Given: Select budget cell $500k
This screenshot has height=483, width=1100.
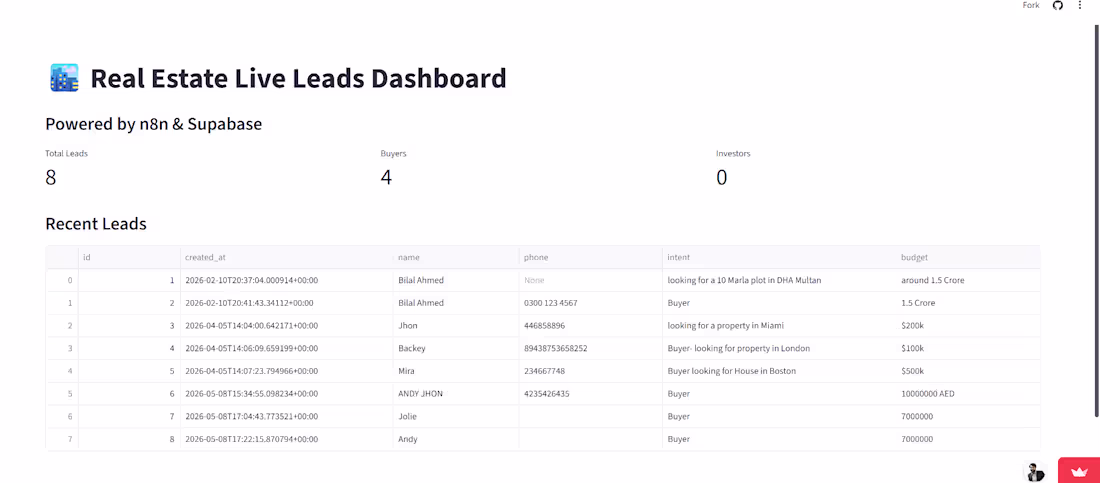Looking at the screenshot, I should pyautogui.click(x=968, y=371).
